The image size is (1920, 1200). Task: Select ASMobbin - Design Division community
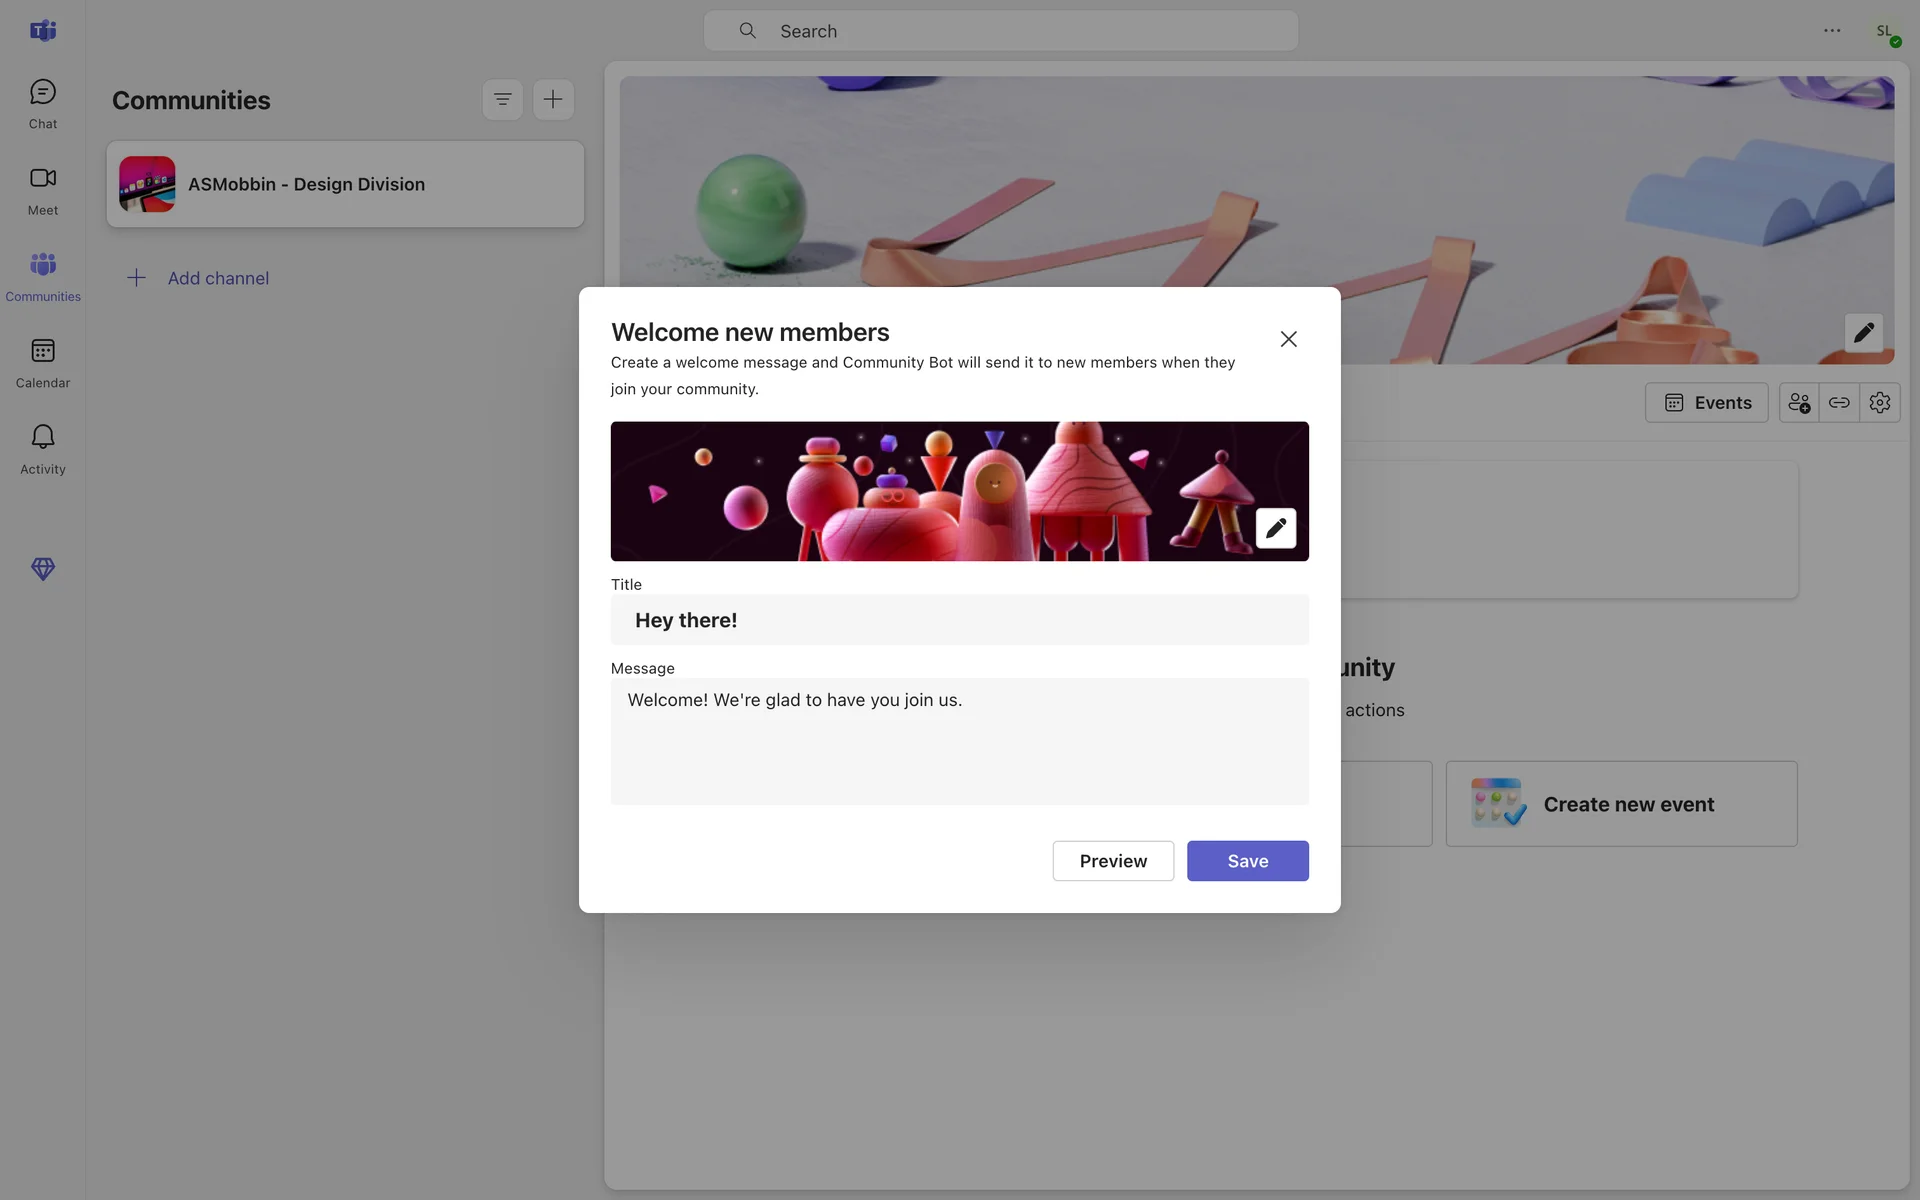click(345, 184)
